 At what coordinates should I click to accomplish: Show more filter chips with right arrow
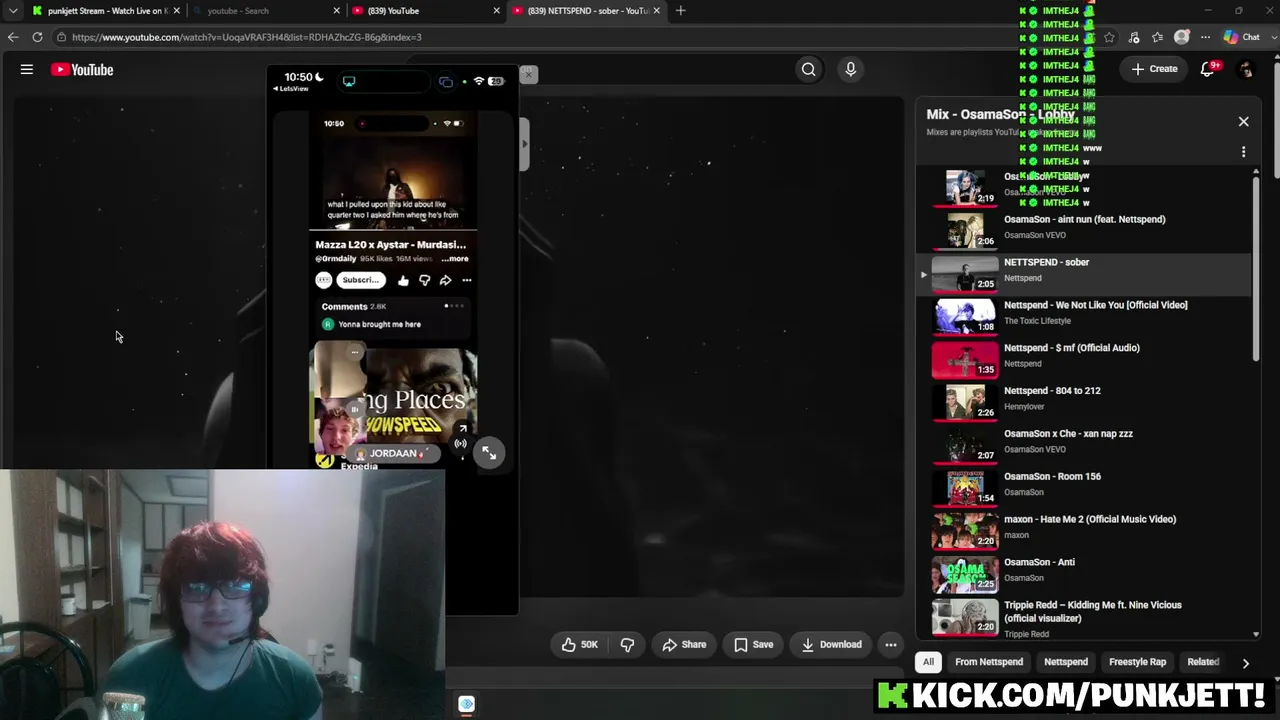coord(1245,663)
